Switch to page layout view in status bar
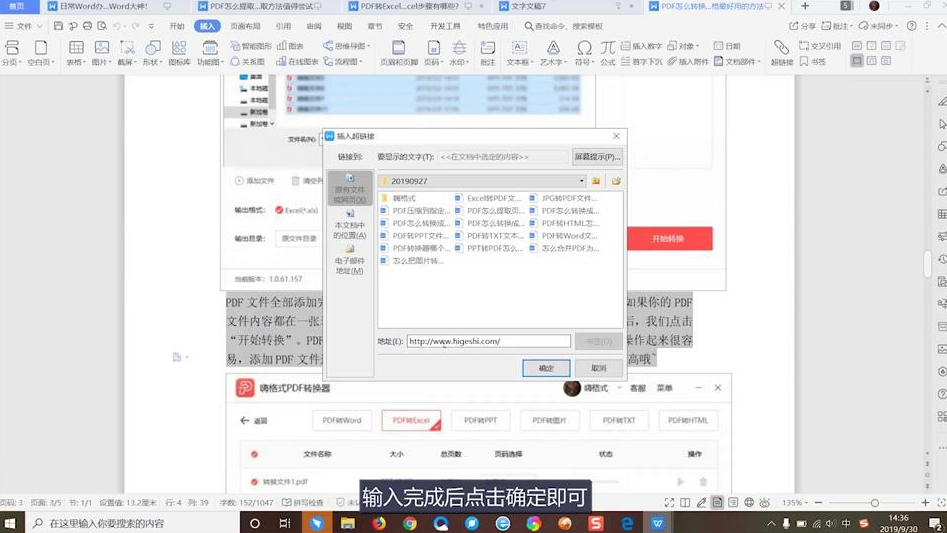 [717, 502]
